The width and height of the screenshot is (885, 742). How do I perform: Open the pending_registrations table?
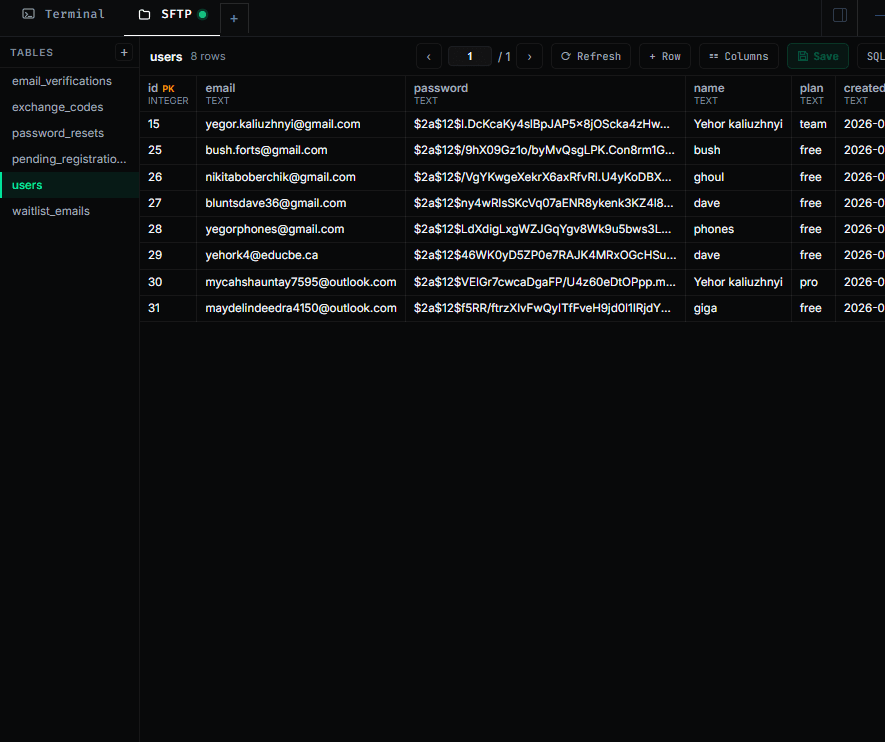pos(69,159)
